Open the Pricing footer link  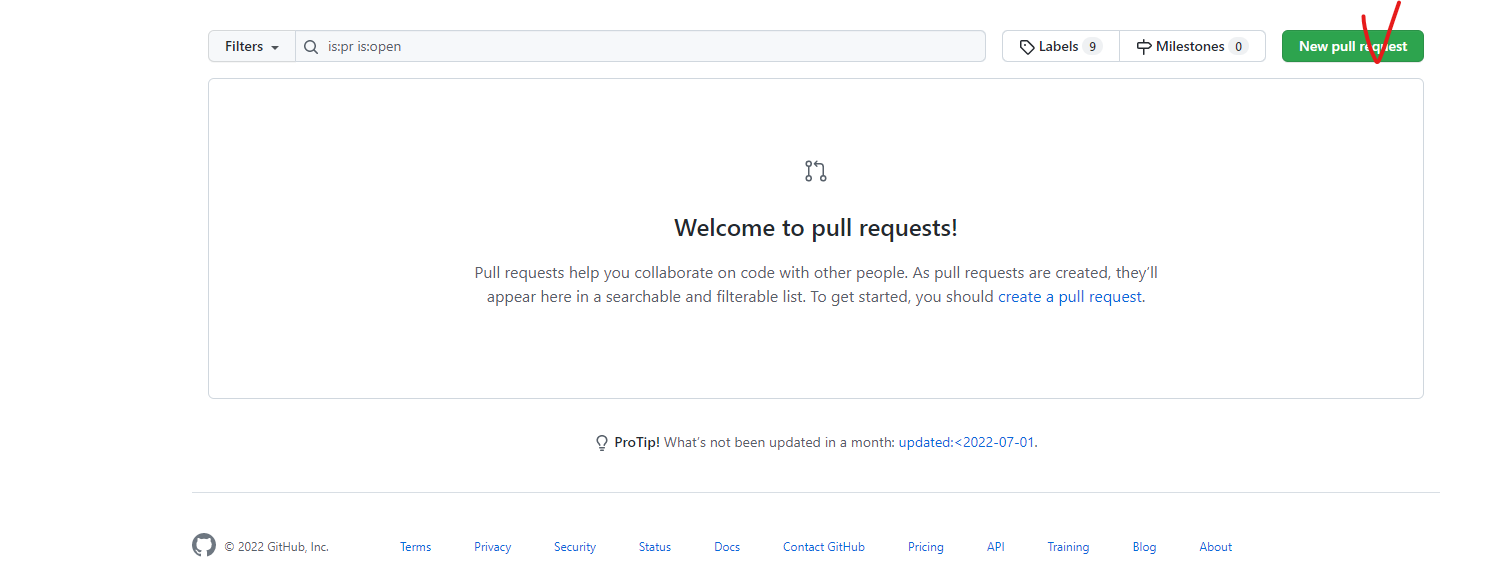(926, 547)
